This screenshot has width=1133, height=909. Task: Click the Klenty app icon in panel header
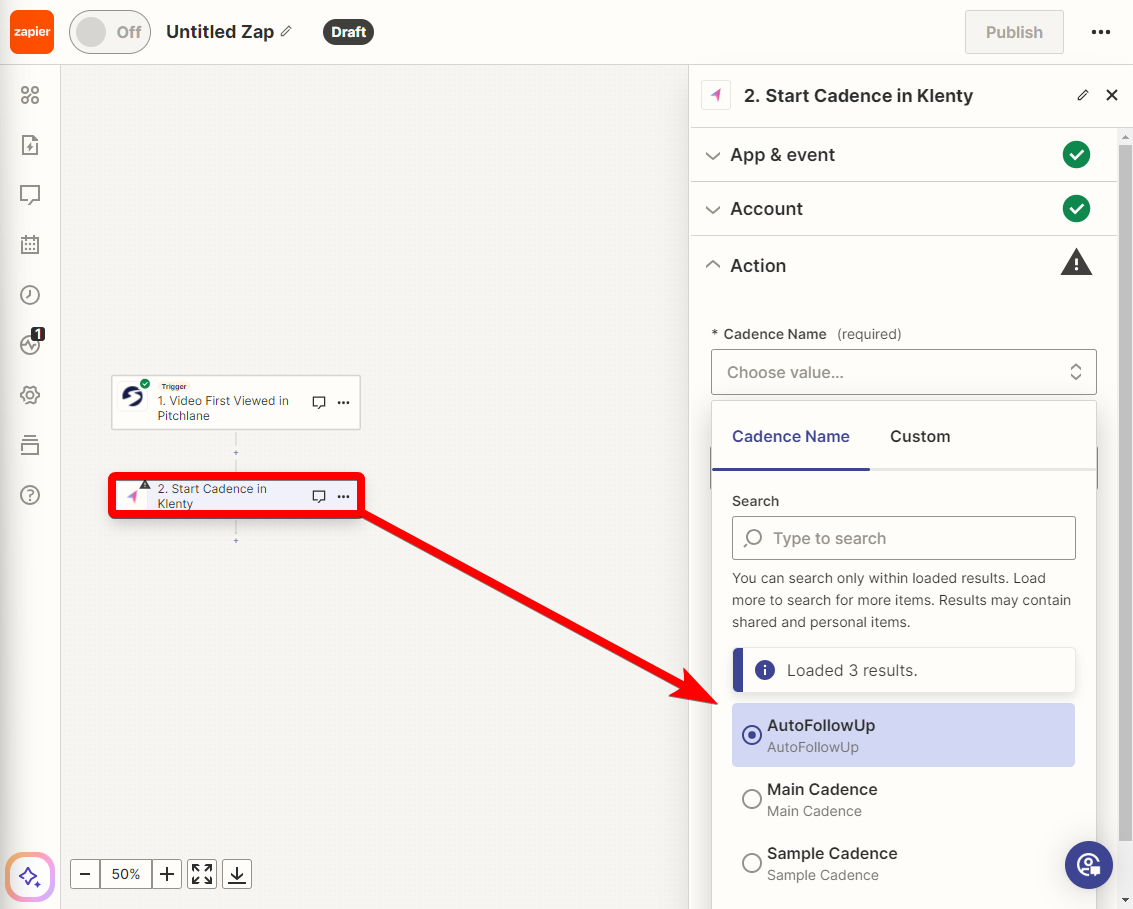pyautogui.click(x=716, y=95)
